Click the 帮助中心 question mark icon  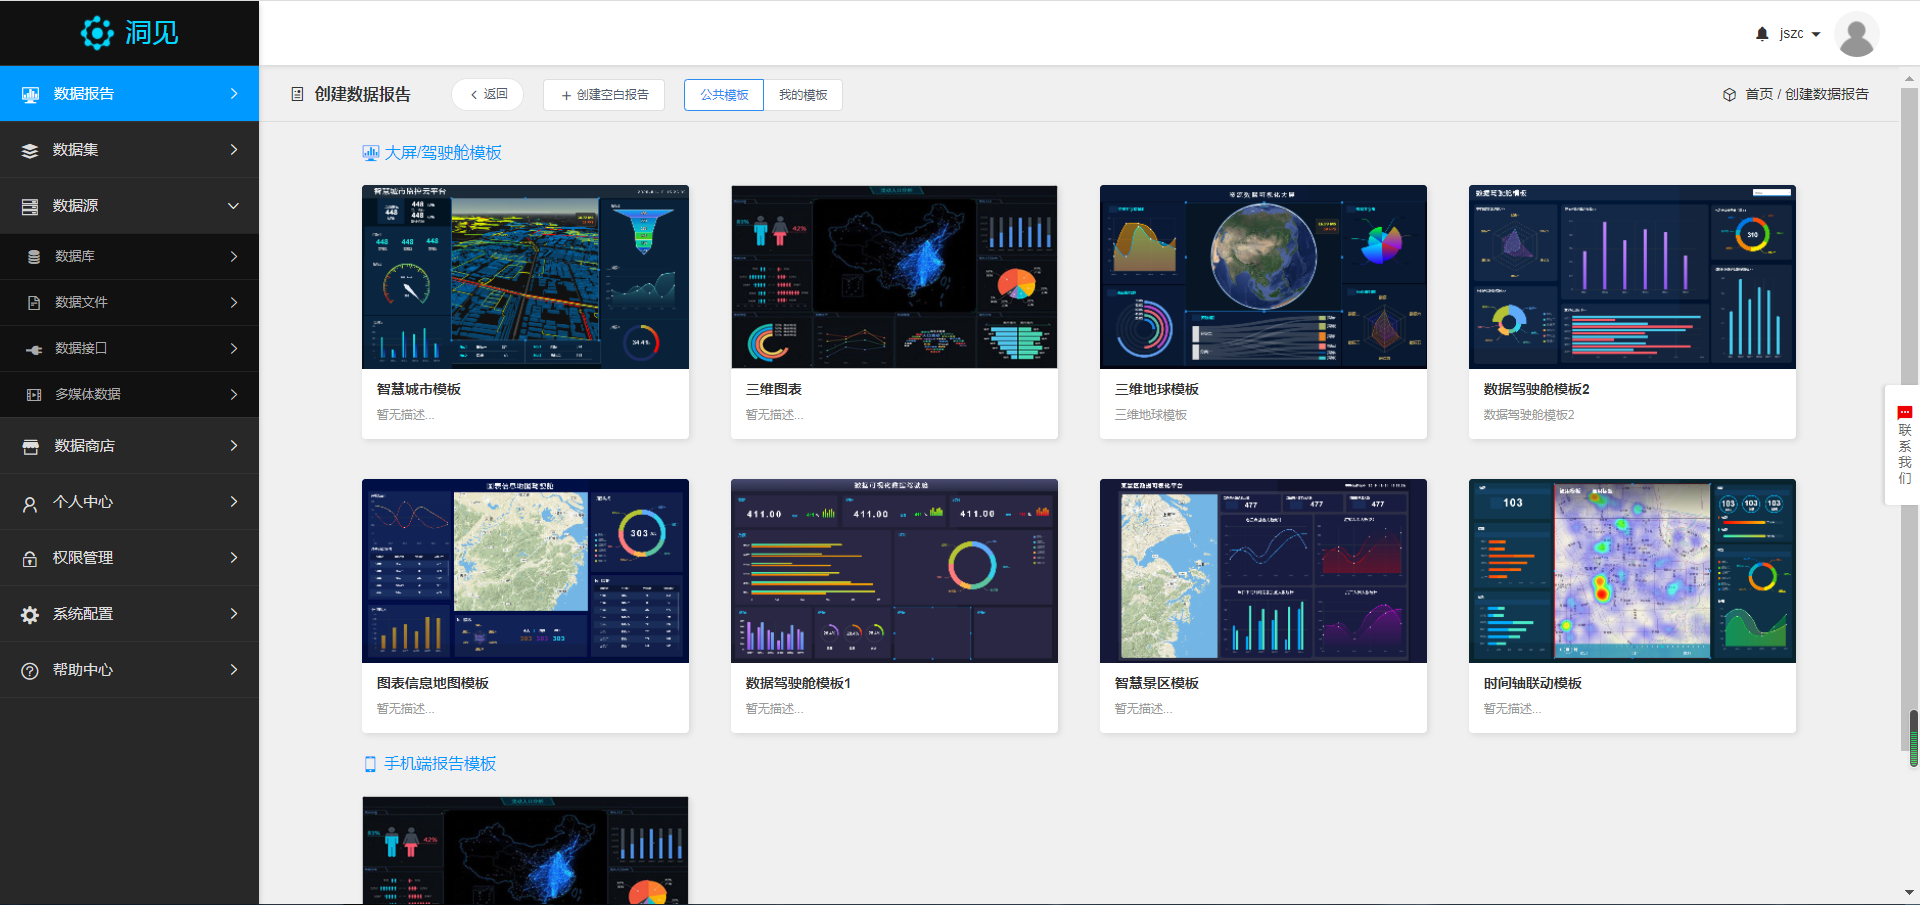pos(30,670)
